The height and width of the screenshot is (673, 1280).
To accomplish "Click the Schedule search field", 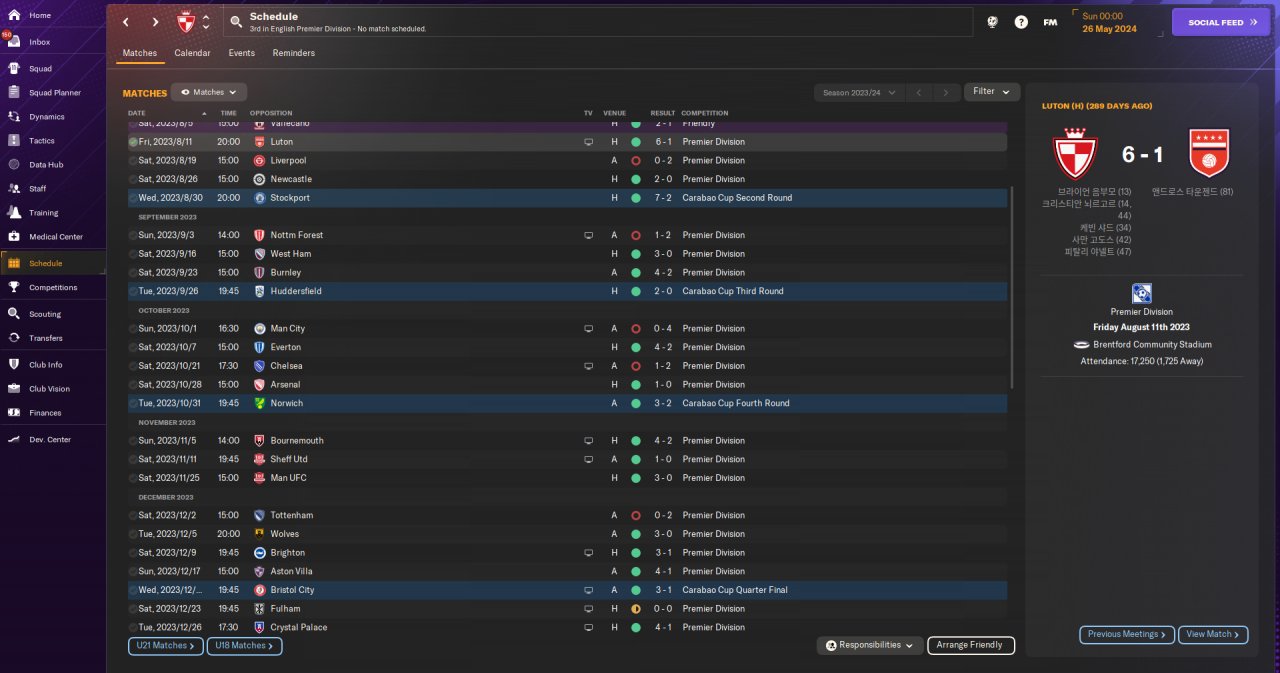I will 597,22.
